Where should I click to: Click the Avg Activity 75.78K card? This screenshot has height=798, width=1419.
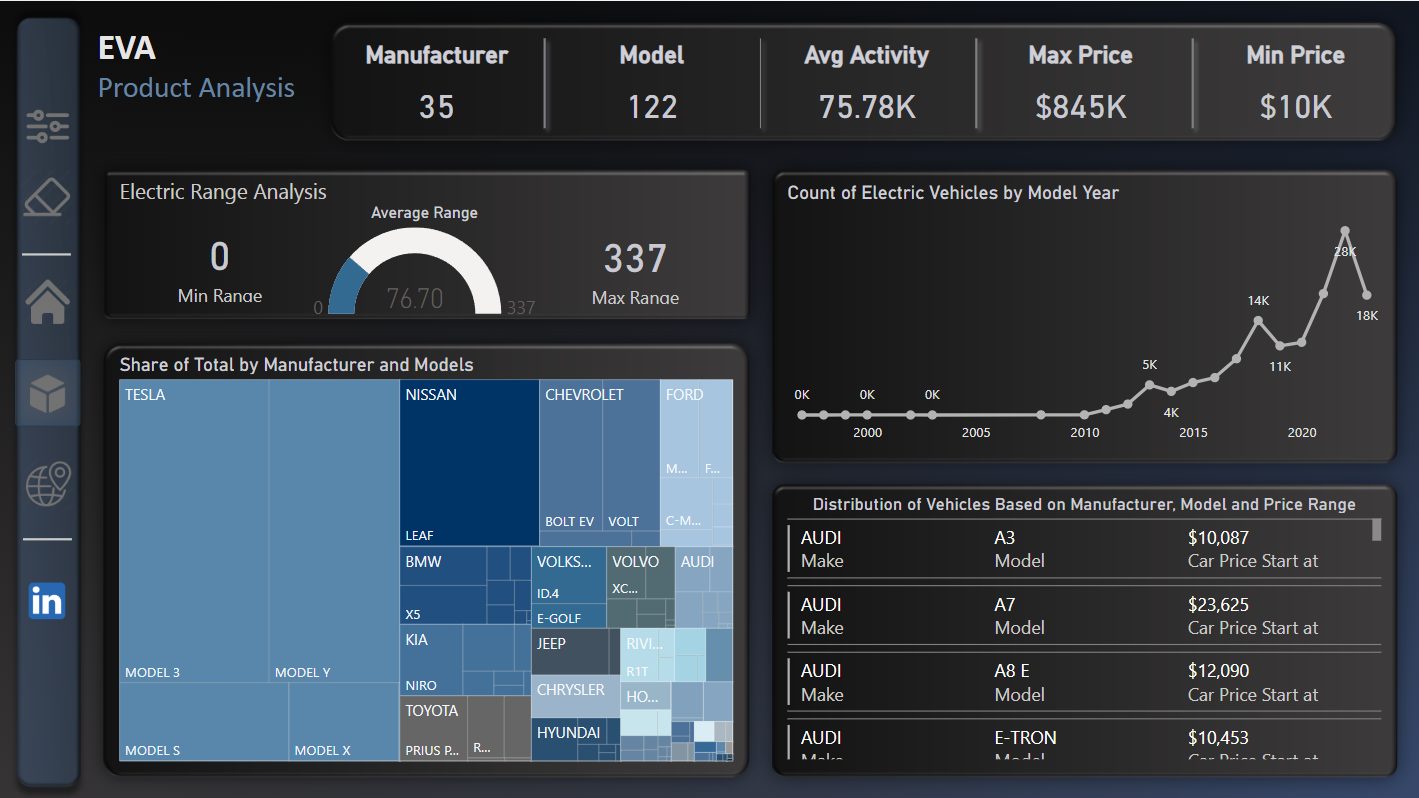point(867,81)
